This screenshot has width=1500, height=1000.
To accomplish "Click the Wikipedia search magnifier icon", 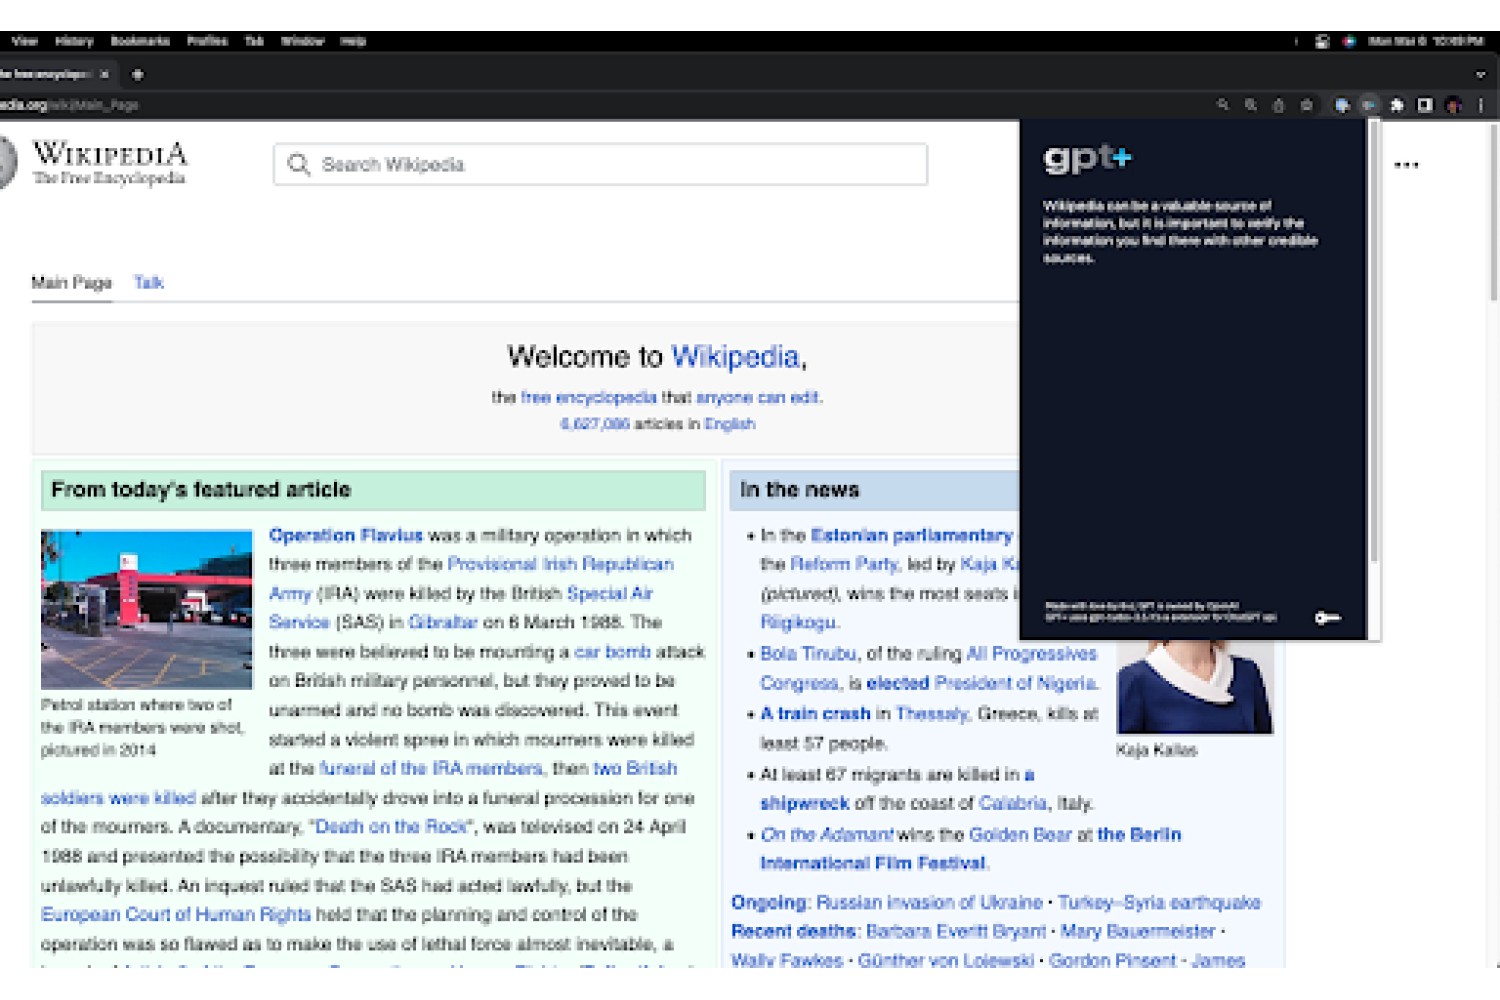I will click(298, 165).
